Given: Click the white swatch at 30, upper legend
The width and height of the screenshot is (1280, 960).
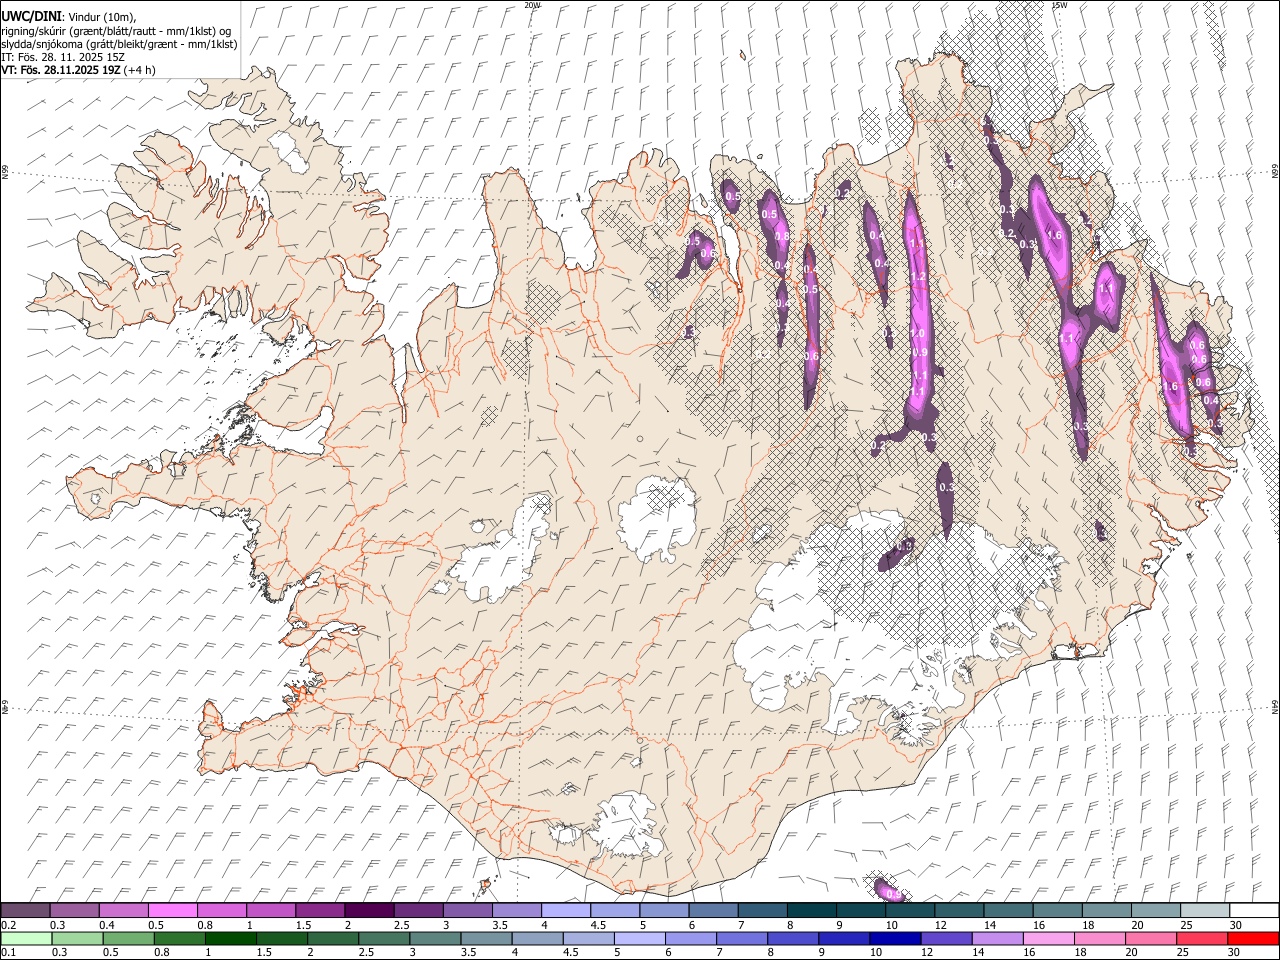Looking at the screenshot, I should coord(1253,911).
